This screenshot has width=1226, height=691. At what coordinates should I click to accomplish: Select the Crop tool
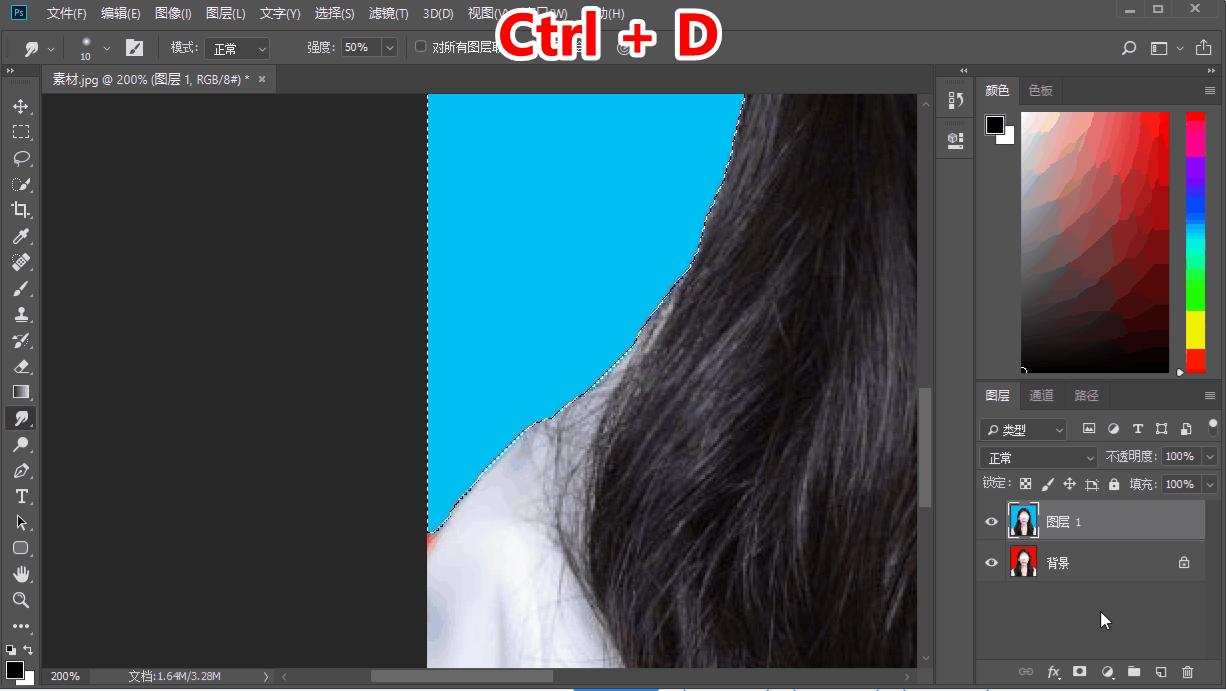pos(20,210)
